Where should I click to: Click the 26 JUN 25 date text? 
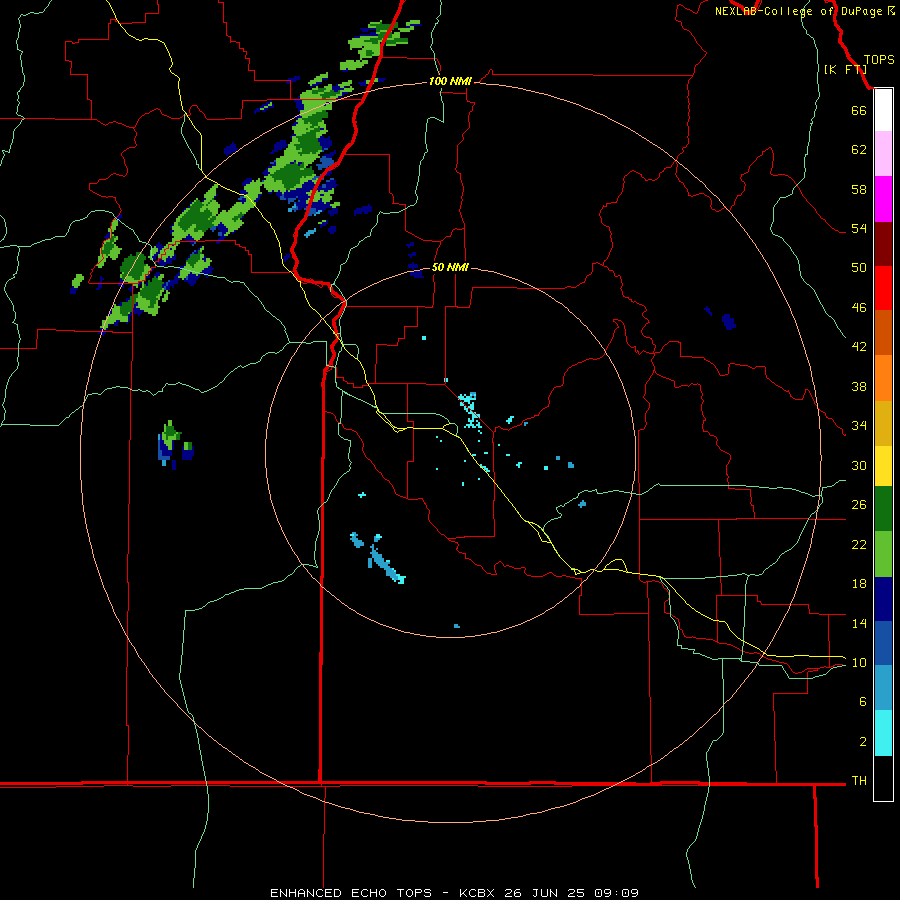(x=545, y=893)
